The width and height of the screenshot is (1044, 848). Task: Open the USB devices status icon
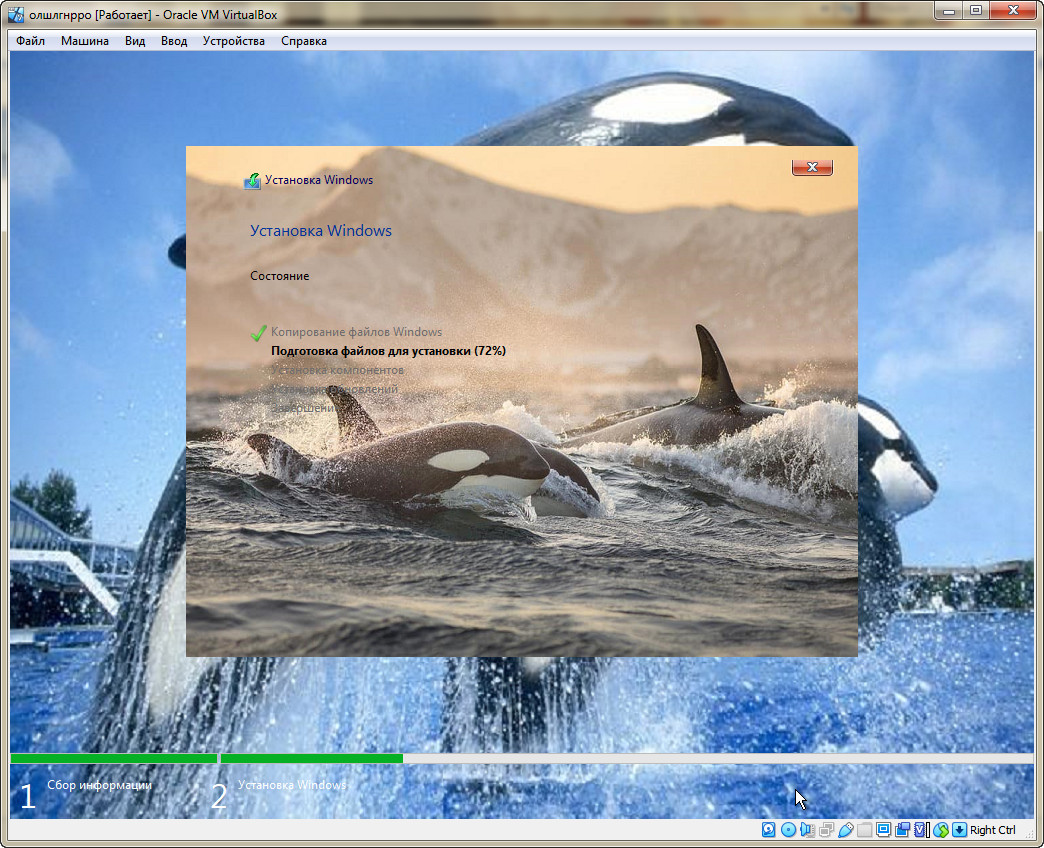tap(845, 830)
